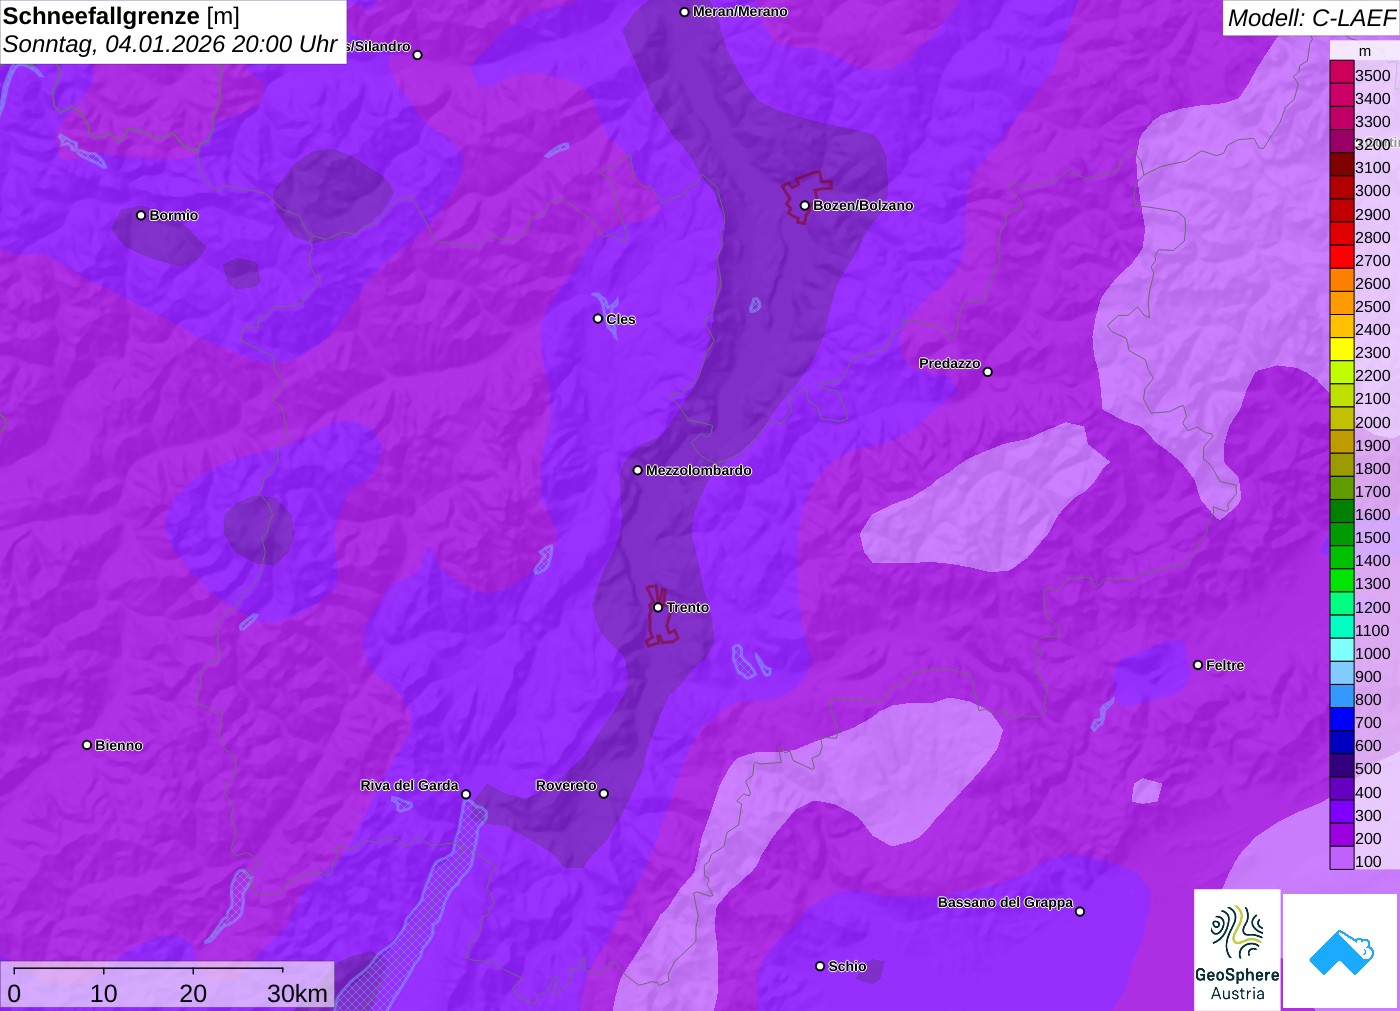Click the legend unit label m
1400x1011 pixels.
(x=1365, y=51)
